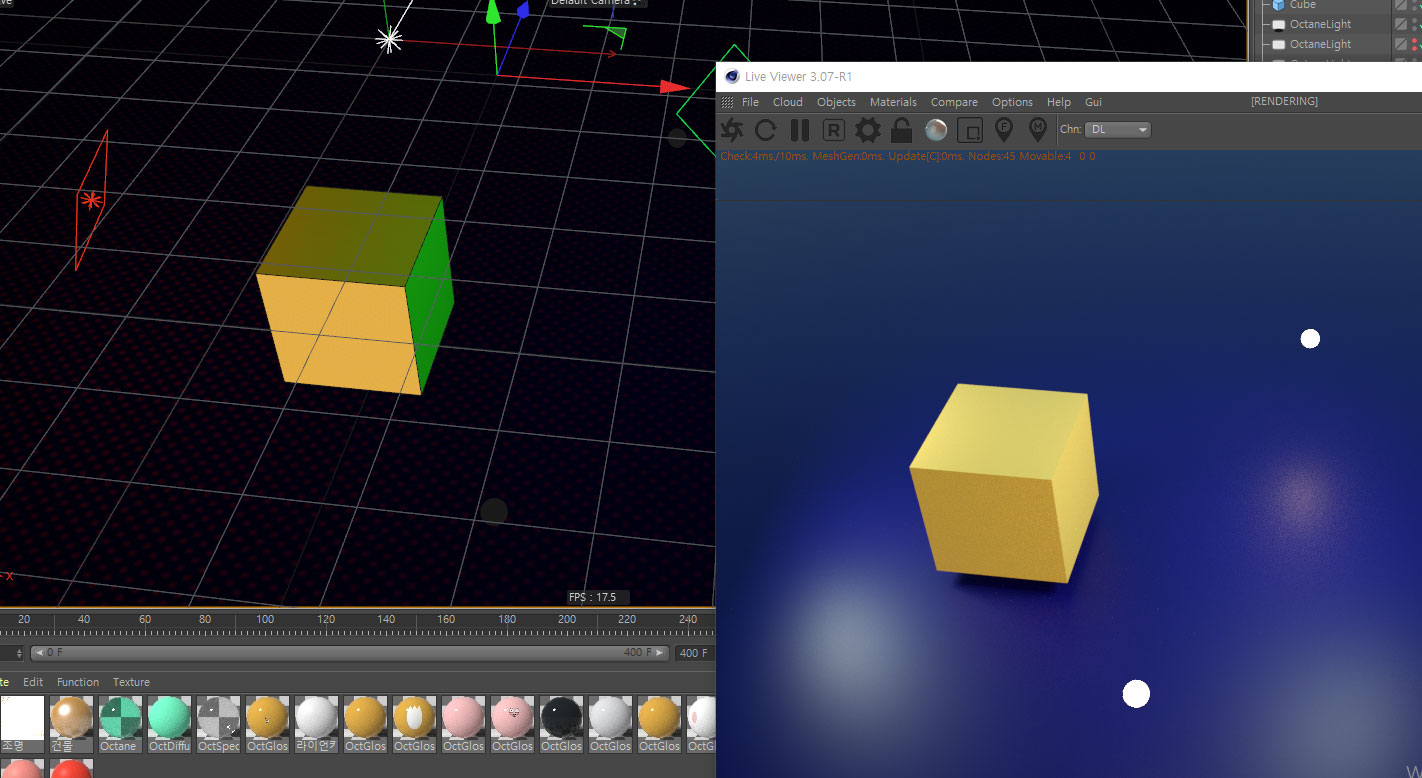Open the Cloud menu
1422x778 pixels.
tap(788, 102)
